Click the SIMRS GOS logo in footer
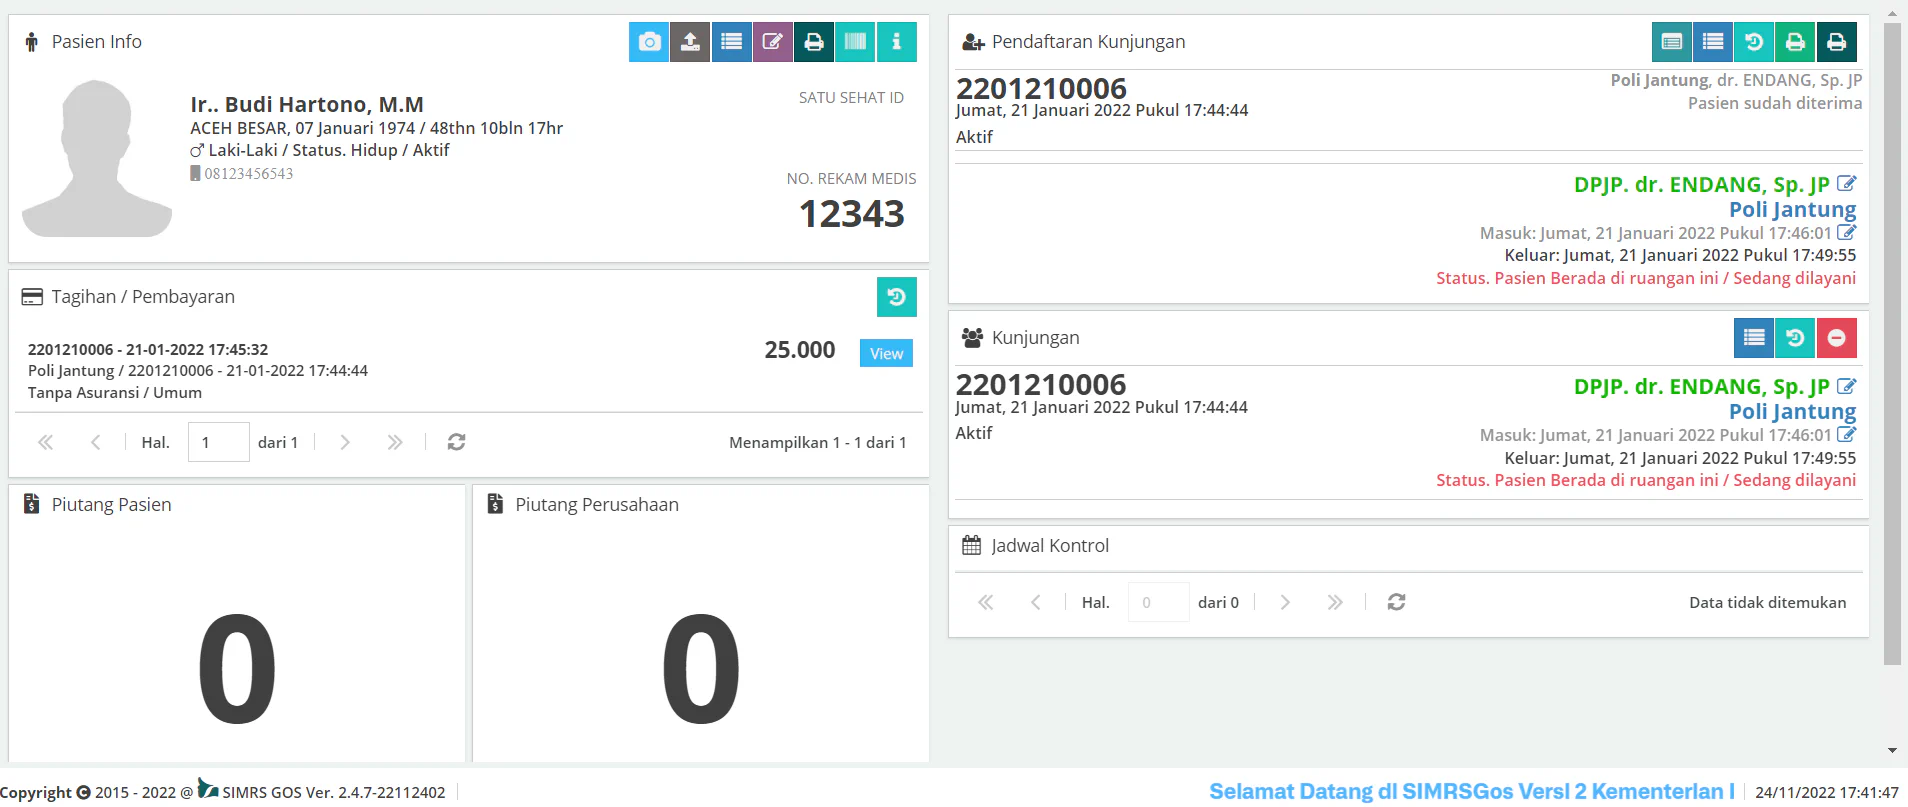 (x=208, y=788)
